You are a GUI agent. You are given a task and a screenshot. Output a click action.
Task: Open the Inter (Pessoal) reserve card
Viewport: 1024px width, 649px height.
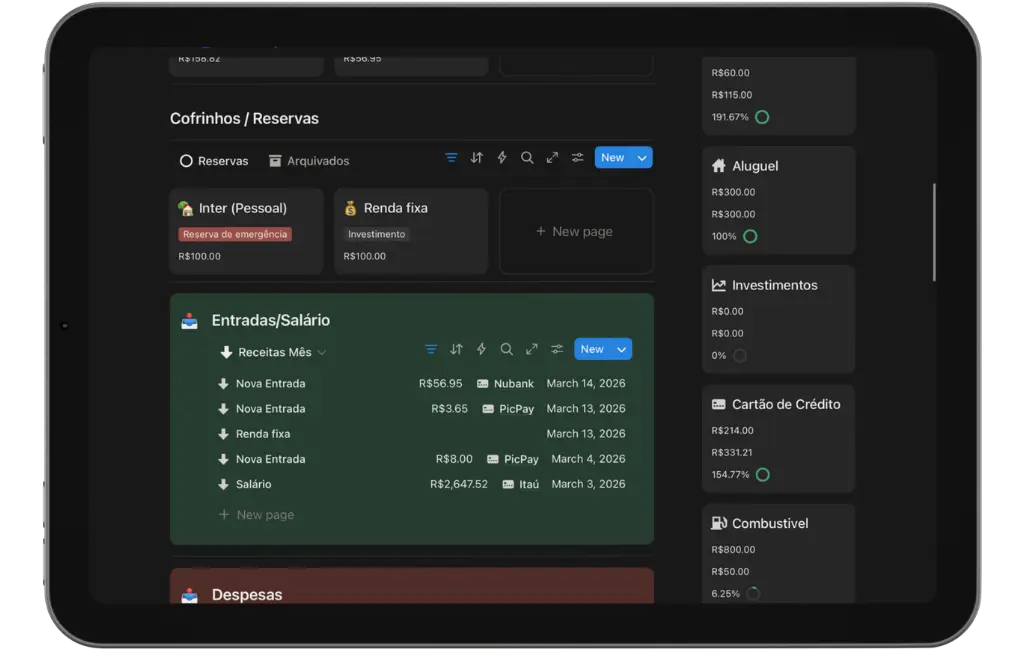246,231
